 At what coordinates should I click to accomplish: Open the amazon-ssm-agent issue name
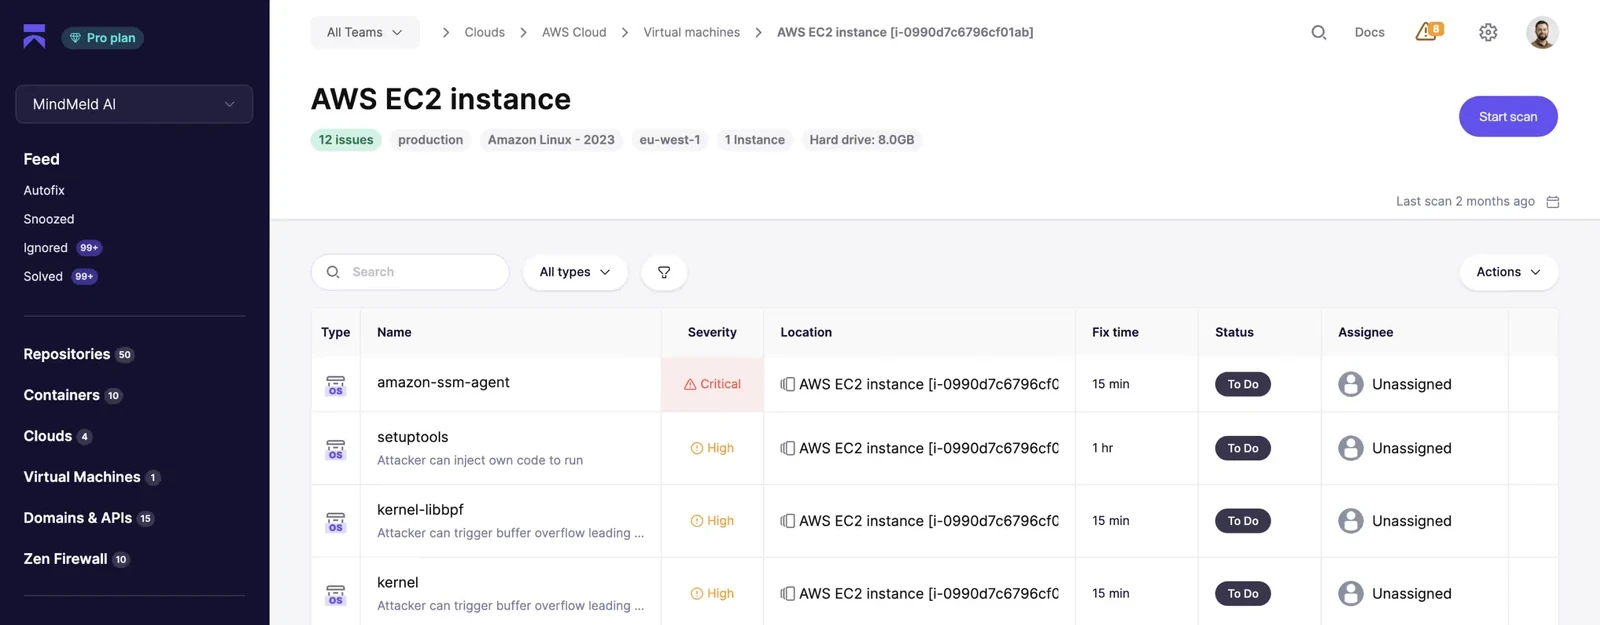point(443,382)
